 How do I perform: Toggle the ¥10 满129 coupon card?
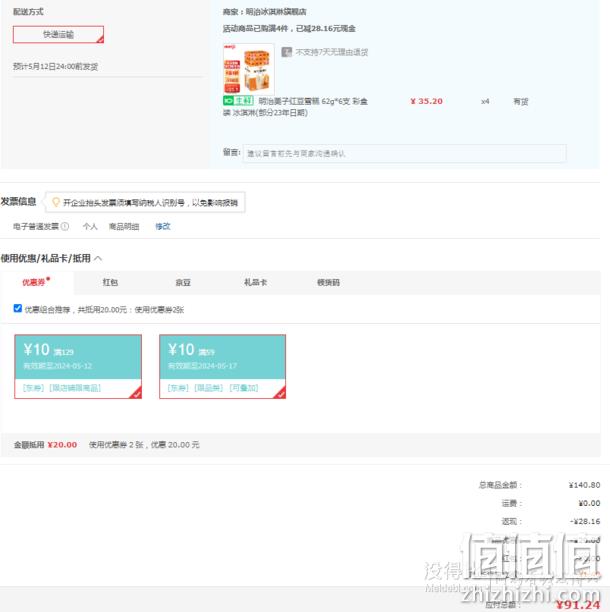point(78,366)
